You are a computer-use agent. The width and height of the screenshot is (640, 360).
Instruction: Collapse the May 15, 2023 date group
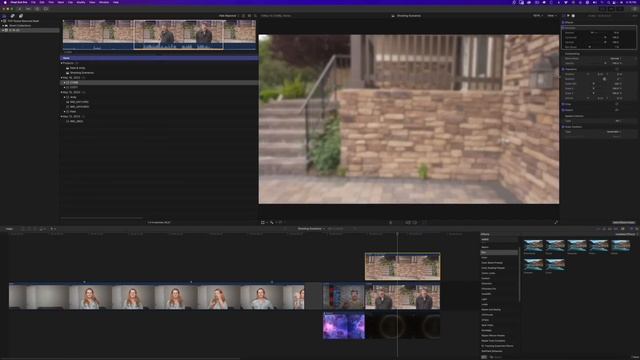click(x=62, y=92)
